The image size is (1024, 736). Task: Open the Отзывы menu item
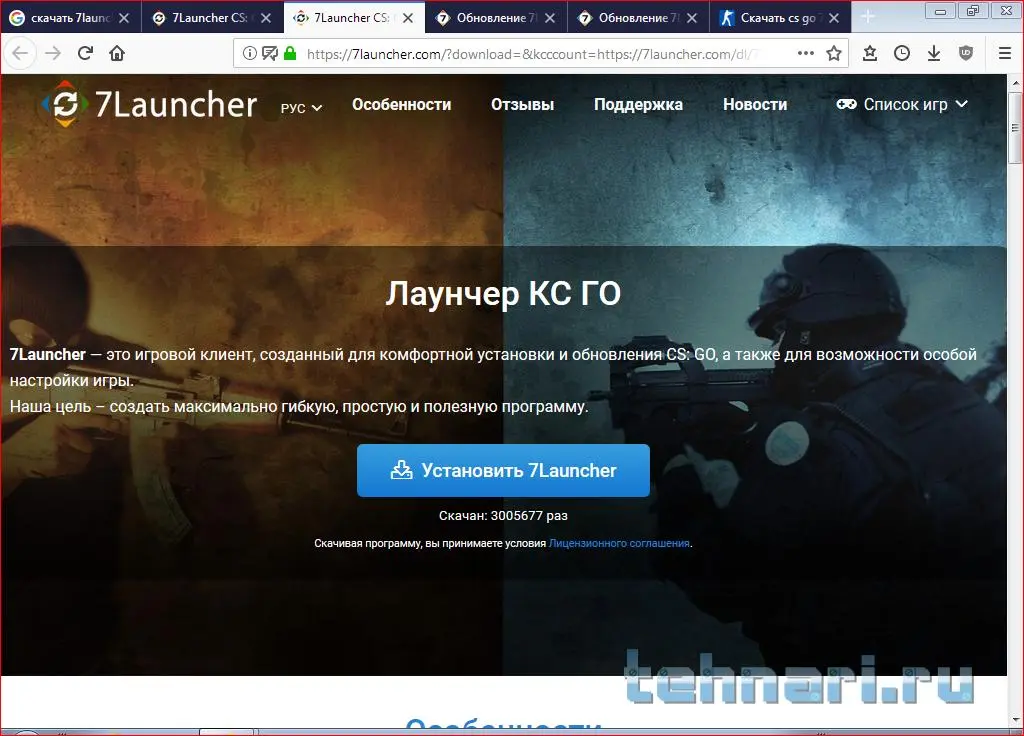coord(522,104)
